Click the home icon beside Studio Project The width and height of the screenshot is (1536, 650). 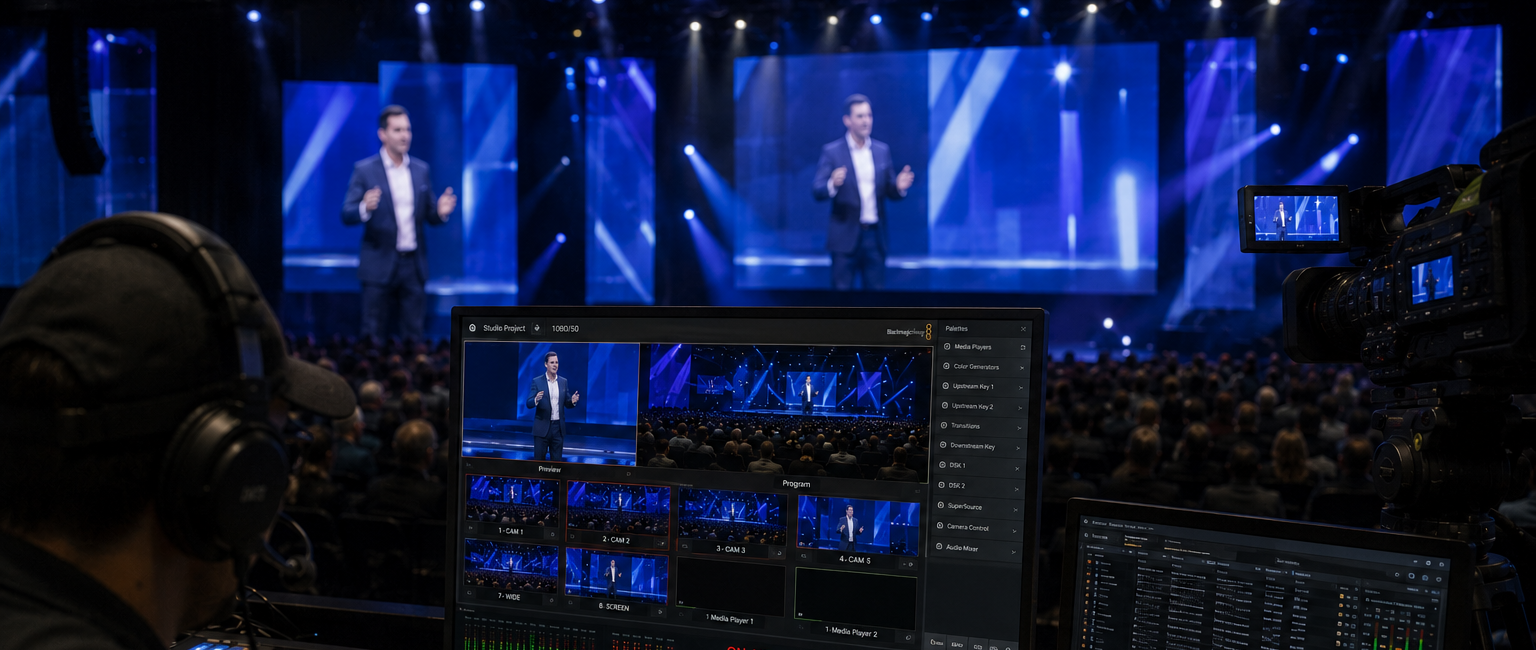click(x=472, y=328)
